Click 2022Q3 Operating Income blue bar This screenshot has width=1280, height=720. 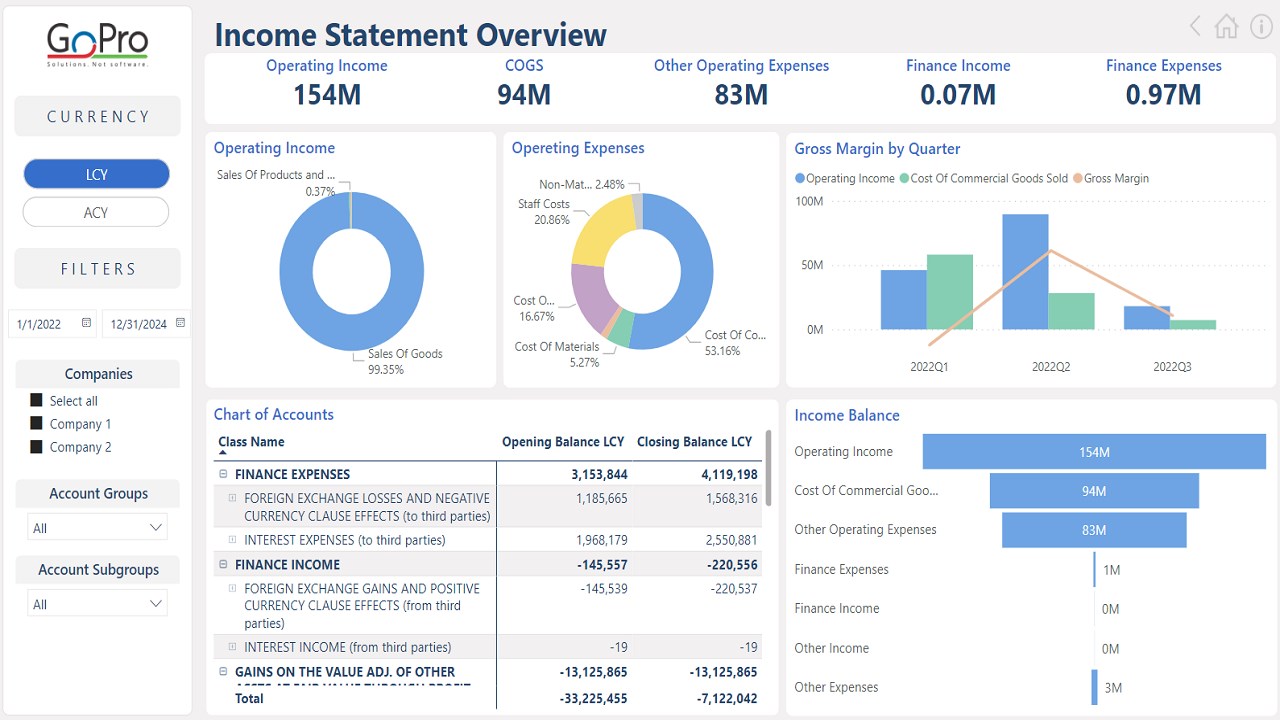click(1146, 317)
